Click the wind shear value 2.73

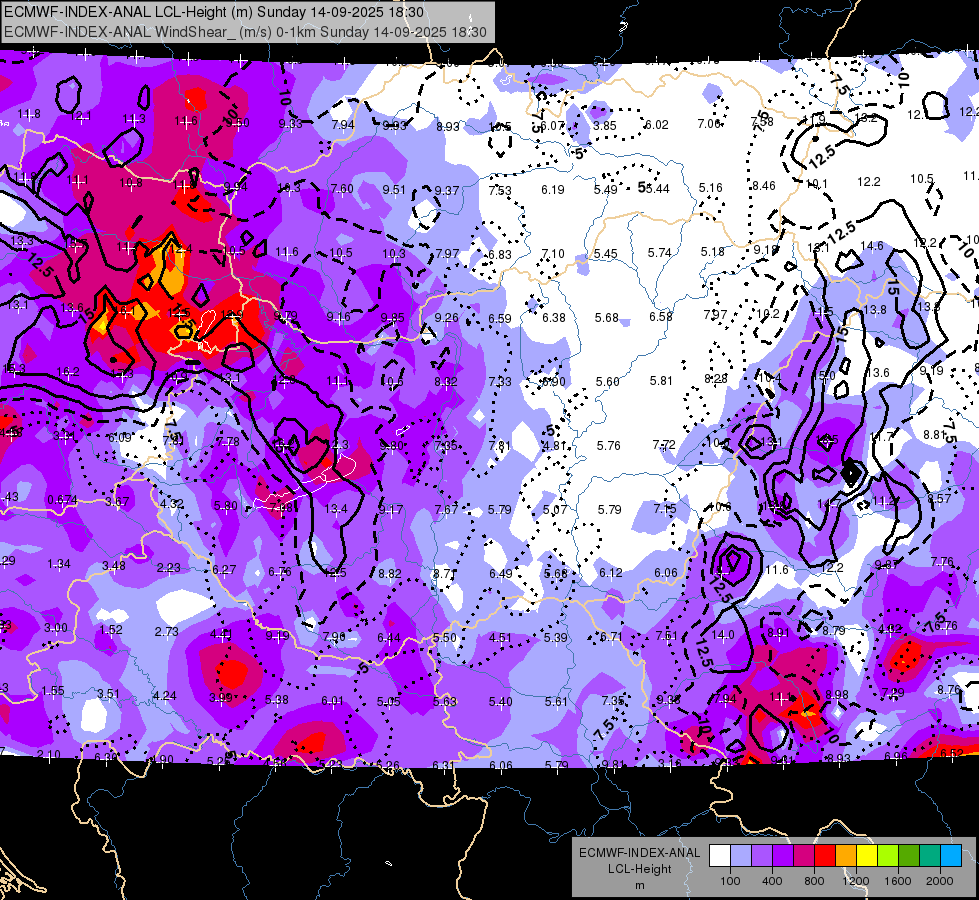click(167, 631)
